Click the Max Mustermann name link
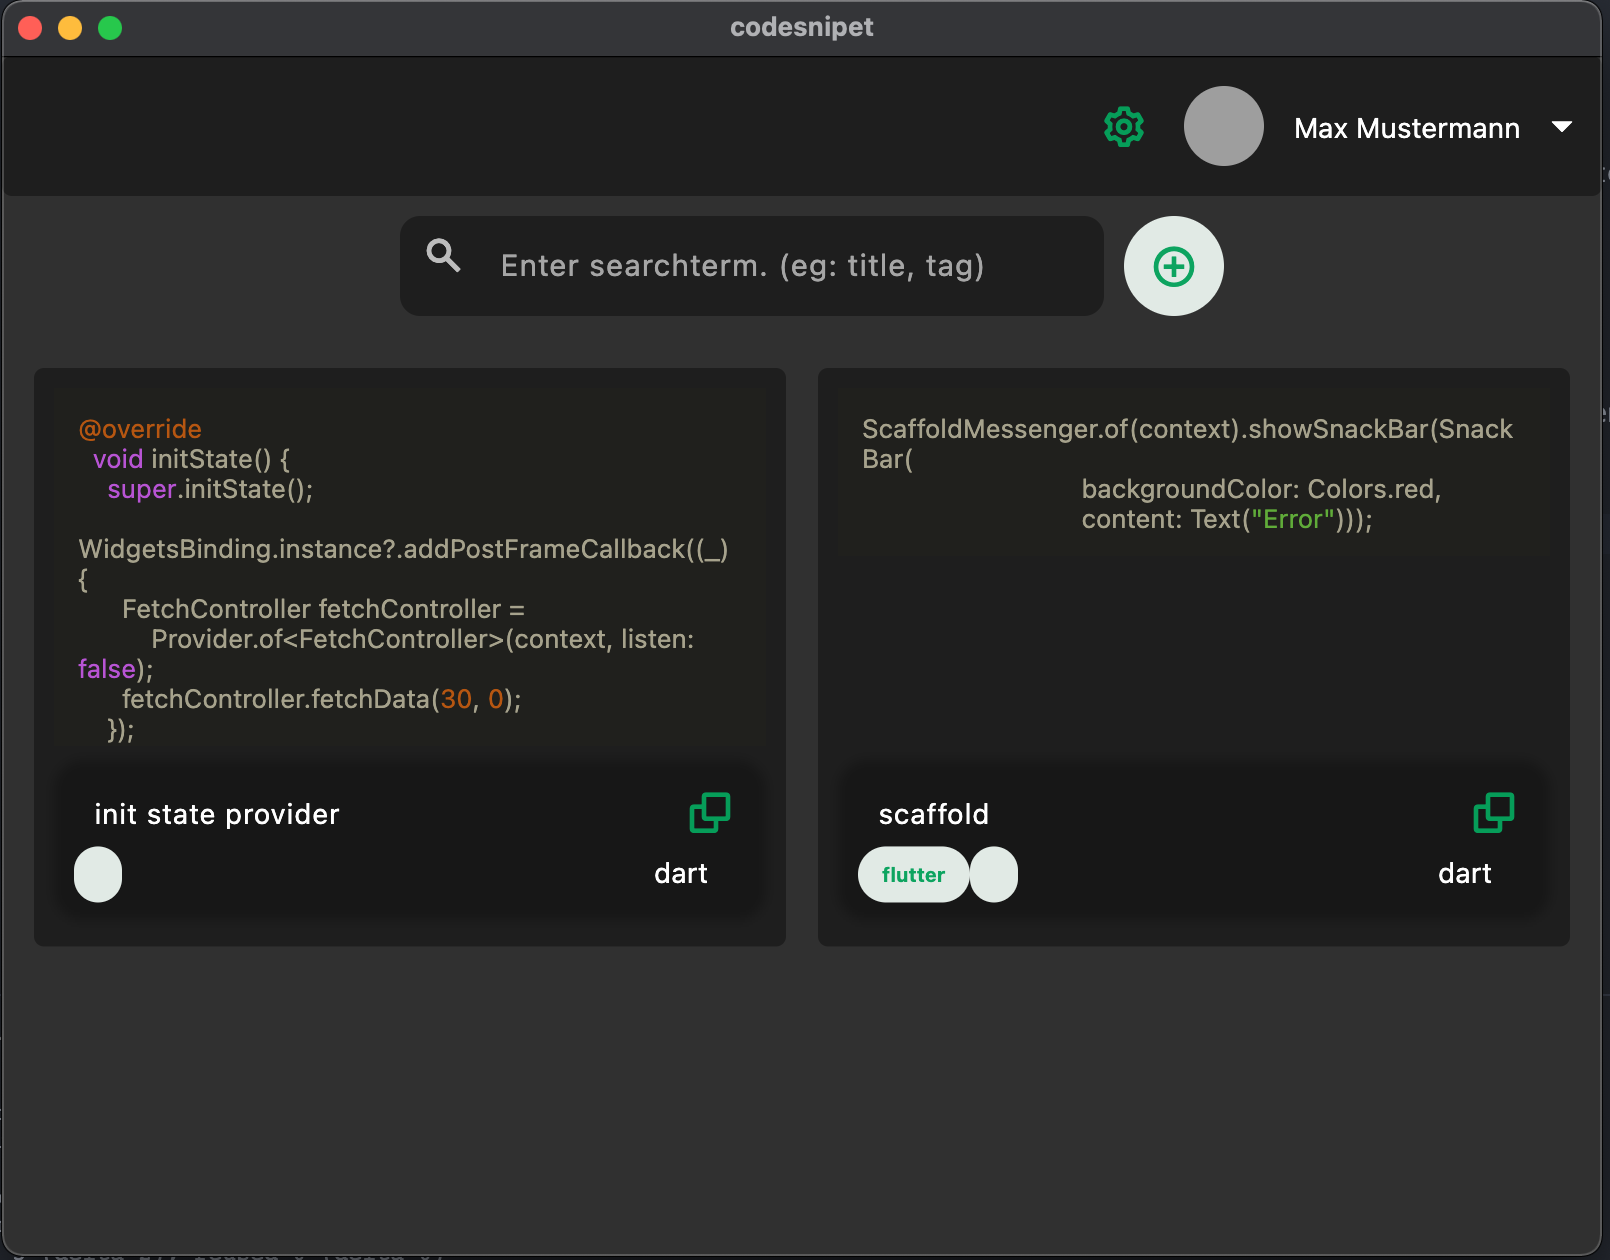The height and width of the screenshot is (1260, 1610). tap(1406, 127)
